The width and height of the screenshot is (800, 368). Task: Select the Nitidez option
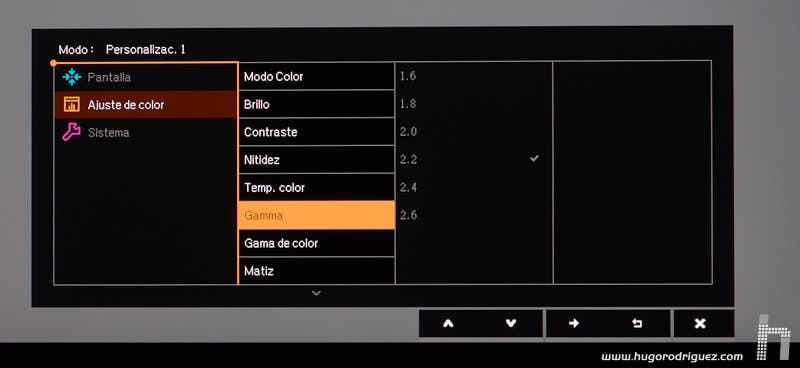(x=316, y=160)
